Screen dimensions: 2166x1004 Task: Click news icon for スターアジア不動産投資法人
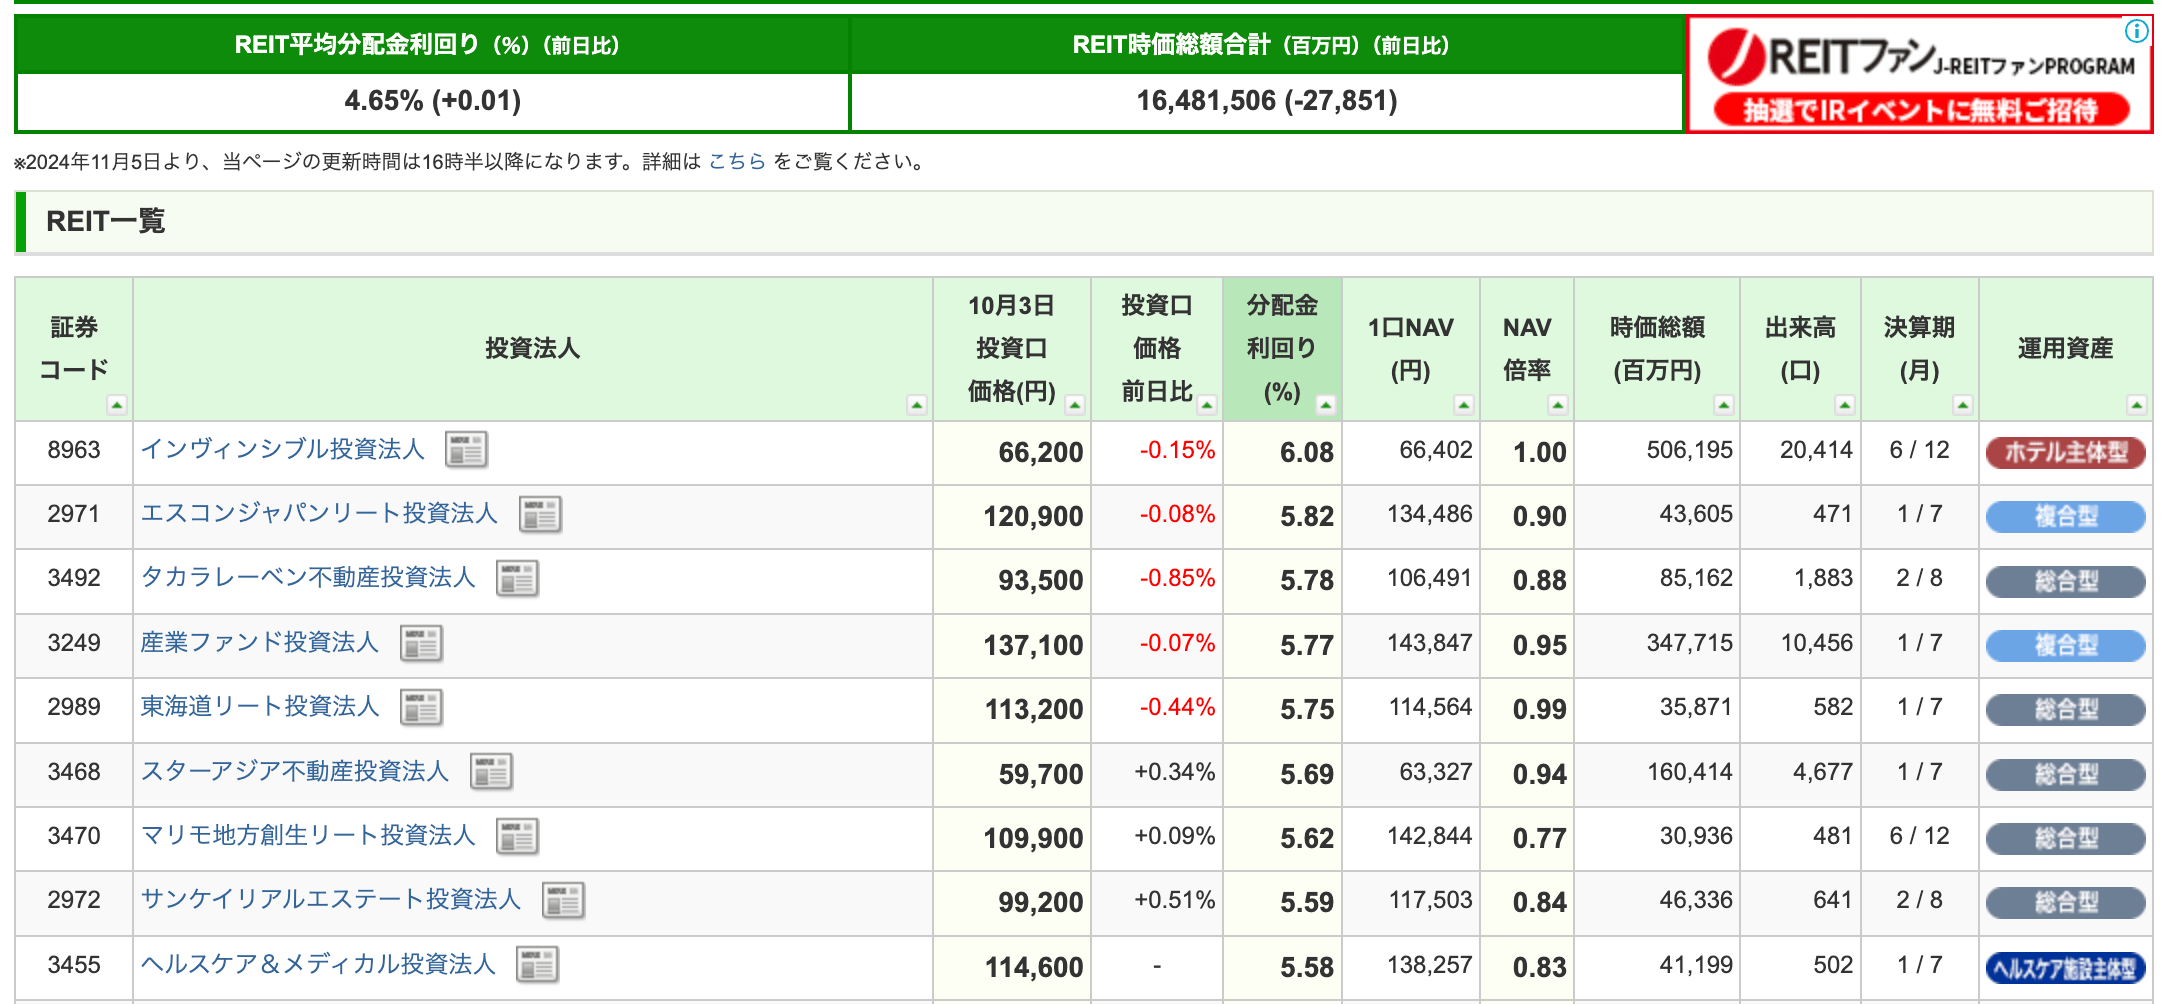[x=491, y=772]
